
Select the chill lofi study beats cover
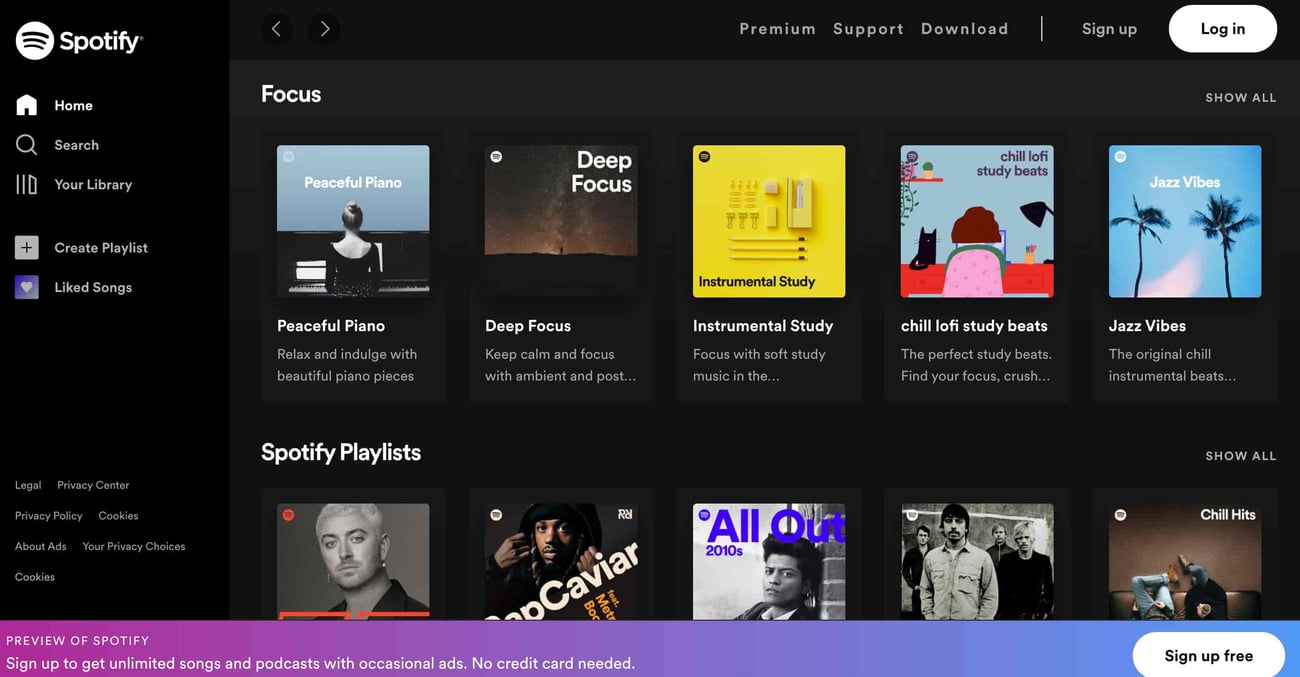(x=977, y=221)
